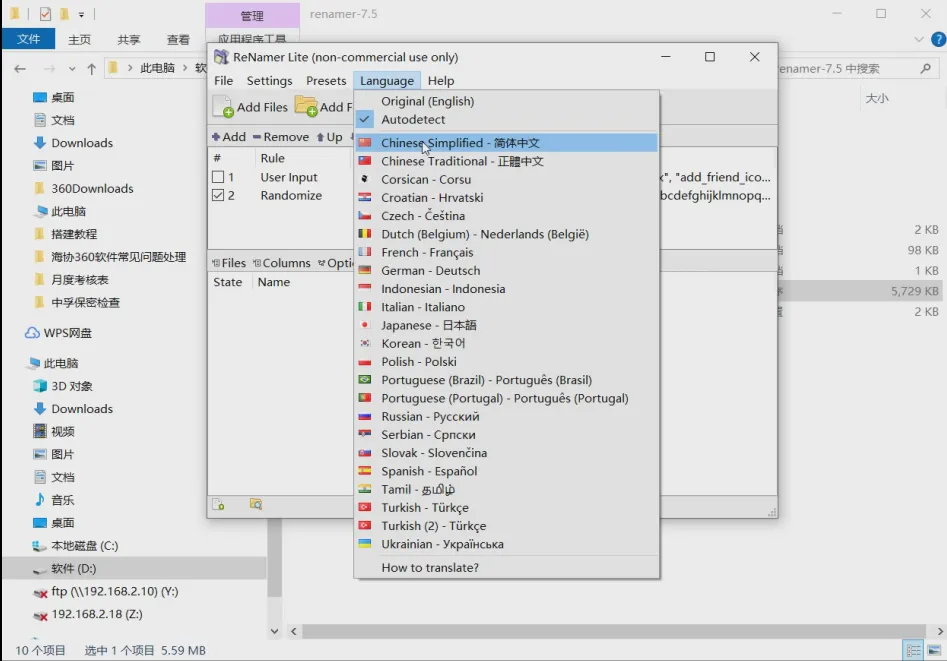Click the Ukrainian flag icon
The width and height of the screenshot is (947, 661).
pos(364,543)
